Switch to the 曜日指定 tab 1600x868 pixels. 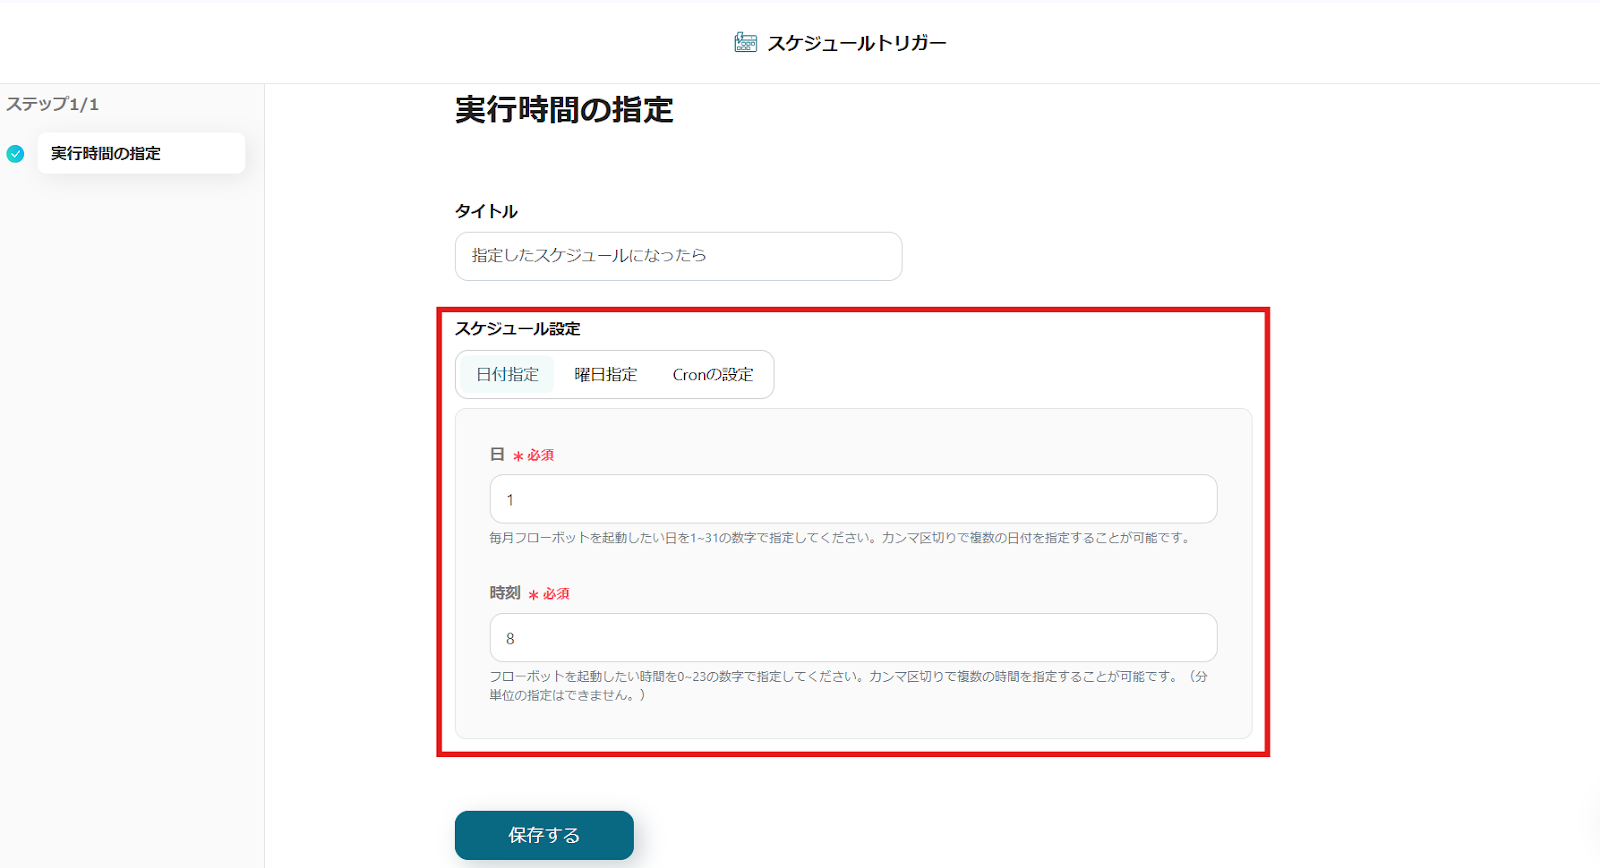click(x=605, y=374)
